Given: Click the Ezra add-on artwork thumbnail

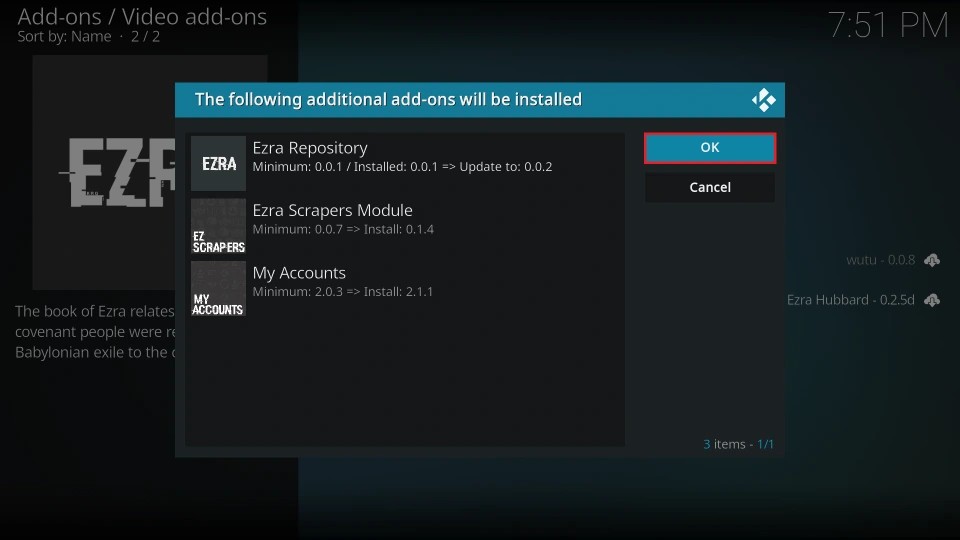Looking at the screenshot, I should (x=104, y=172).
